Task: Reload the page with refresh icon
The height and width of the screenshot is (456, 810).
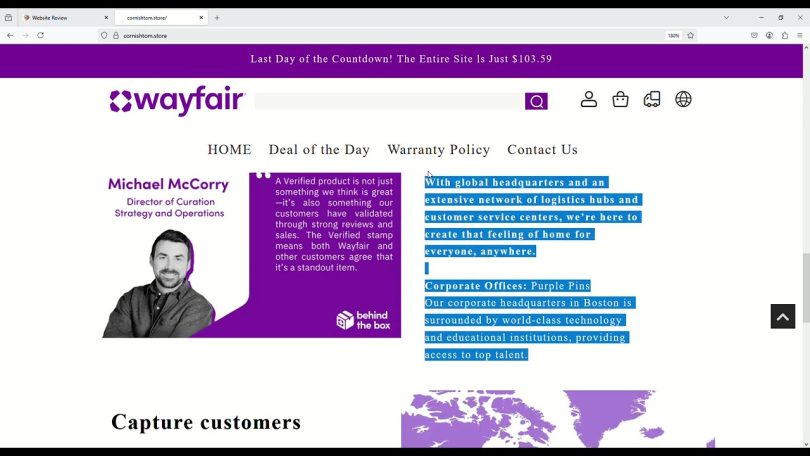Action: 40,36
